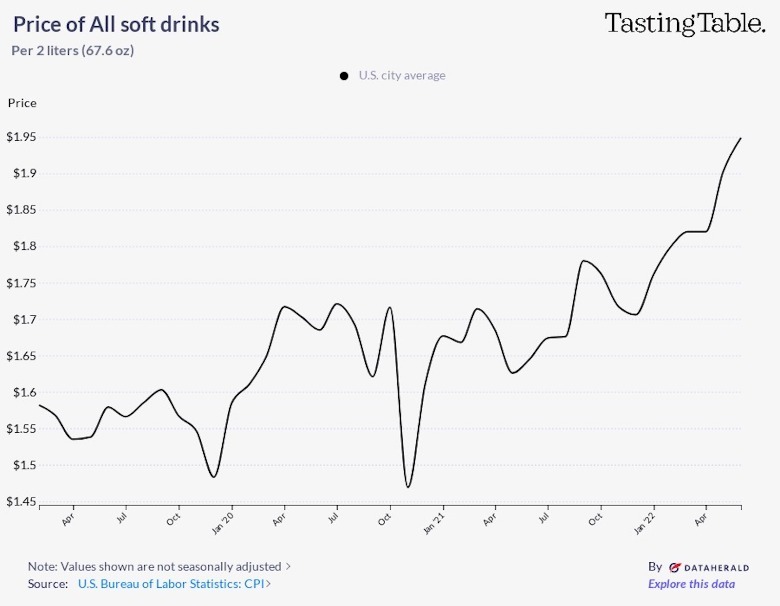This screenshot has width=780, height=606.
Task: Click the $1.95 y-axis label
Action: click(20, 137)
